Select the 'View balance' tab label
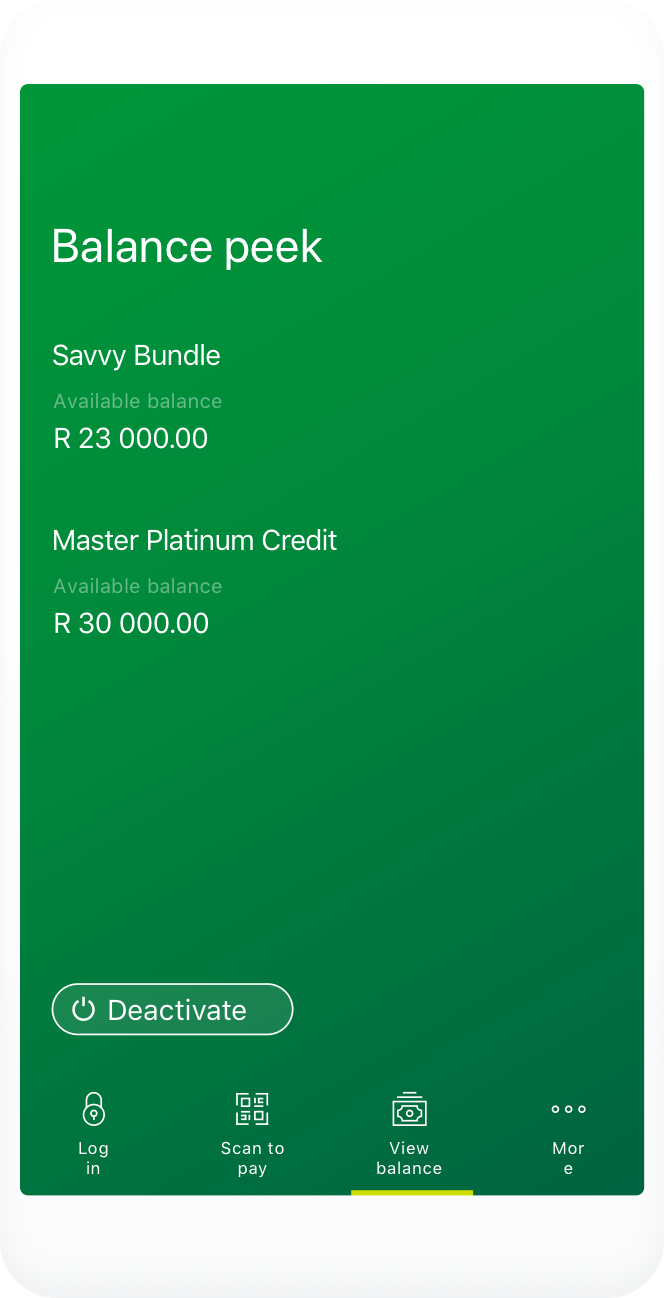Image resolution: width=664 pixels, height=1298 pixels. click(409, 1158)
